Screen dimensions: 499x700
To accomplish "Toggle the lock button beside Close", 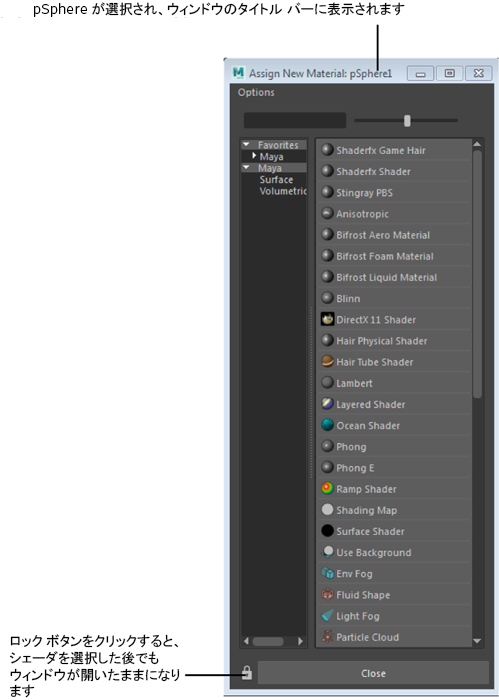I will point(247,673).
